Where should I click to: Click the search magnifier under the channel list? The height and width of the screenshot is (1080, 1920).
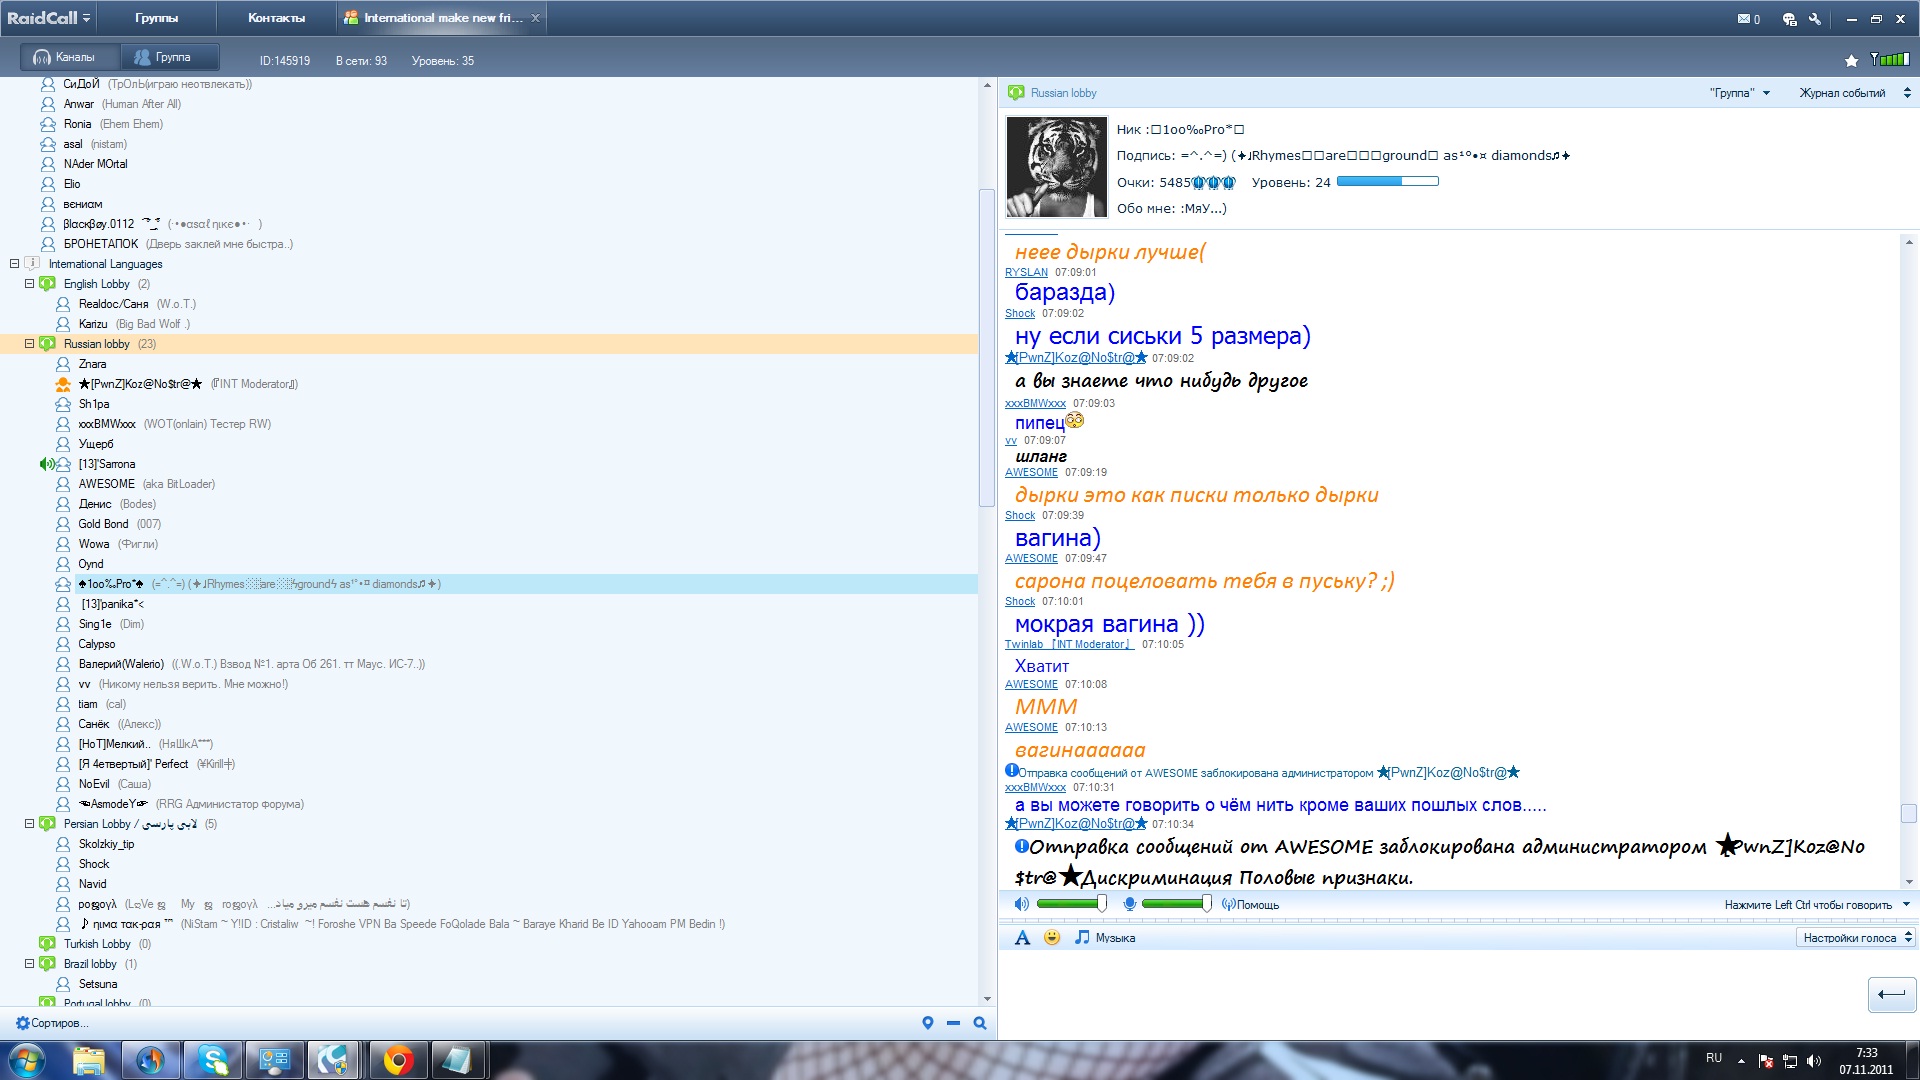point(980,1023)
